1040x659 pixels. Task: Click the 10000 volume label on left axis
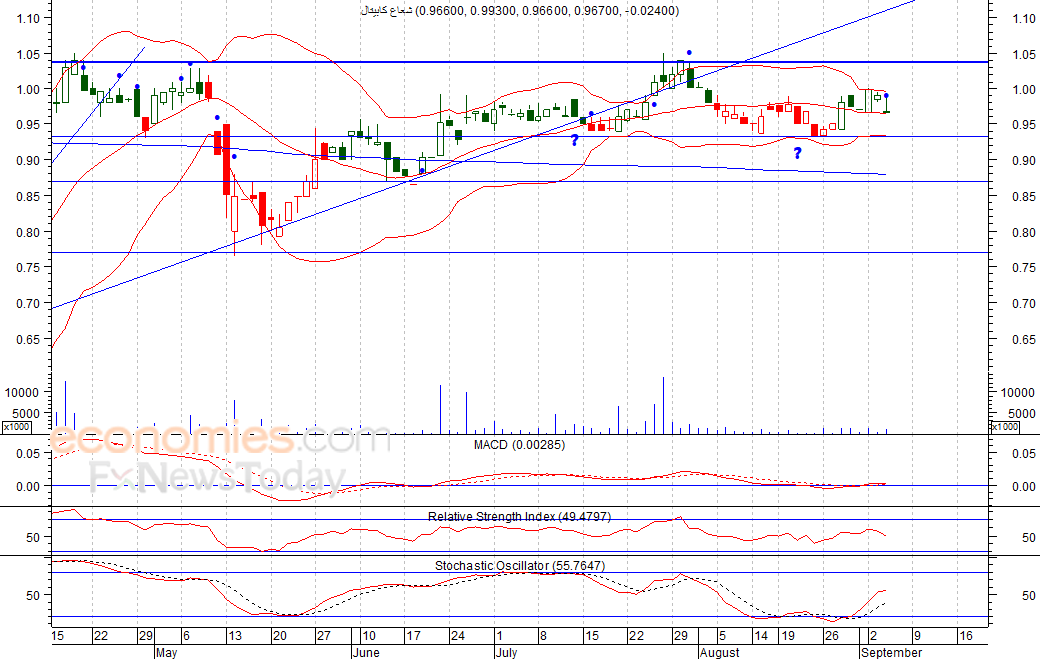(x=22, y=392)
